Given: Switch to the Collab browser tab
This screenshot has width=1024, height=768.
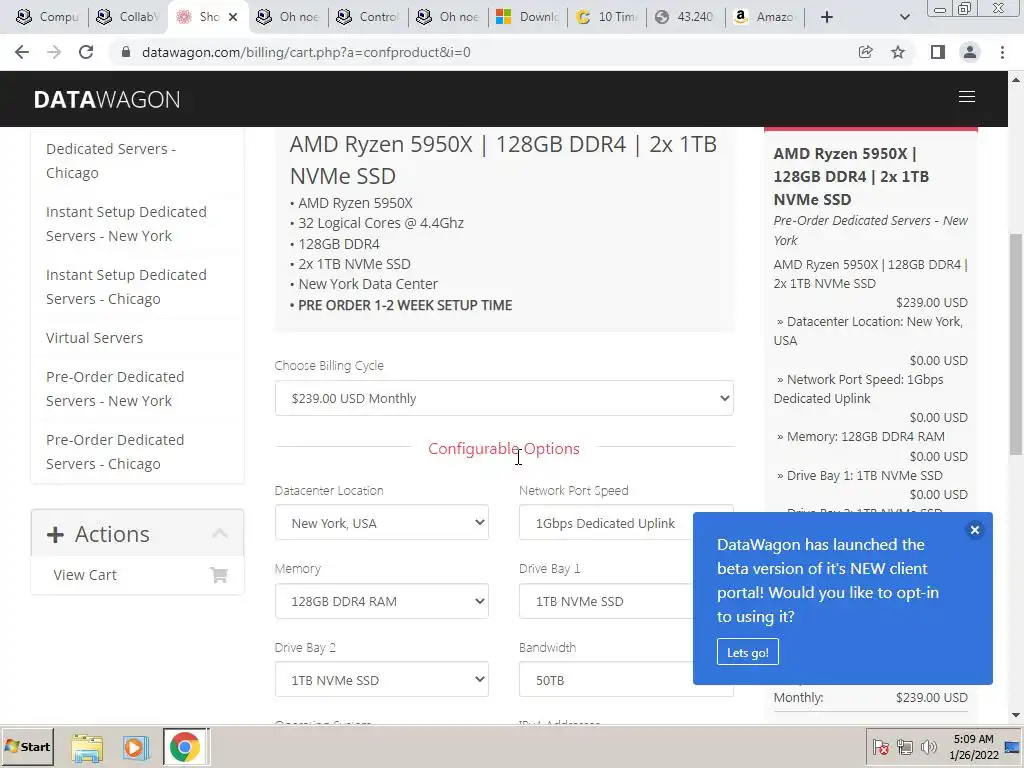Looking at the screenshot, I should point(128,17).
